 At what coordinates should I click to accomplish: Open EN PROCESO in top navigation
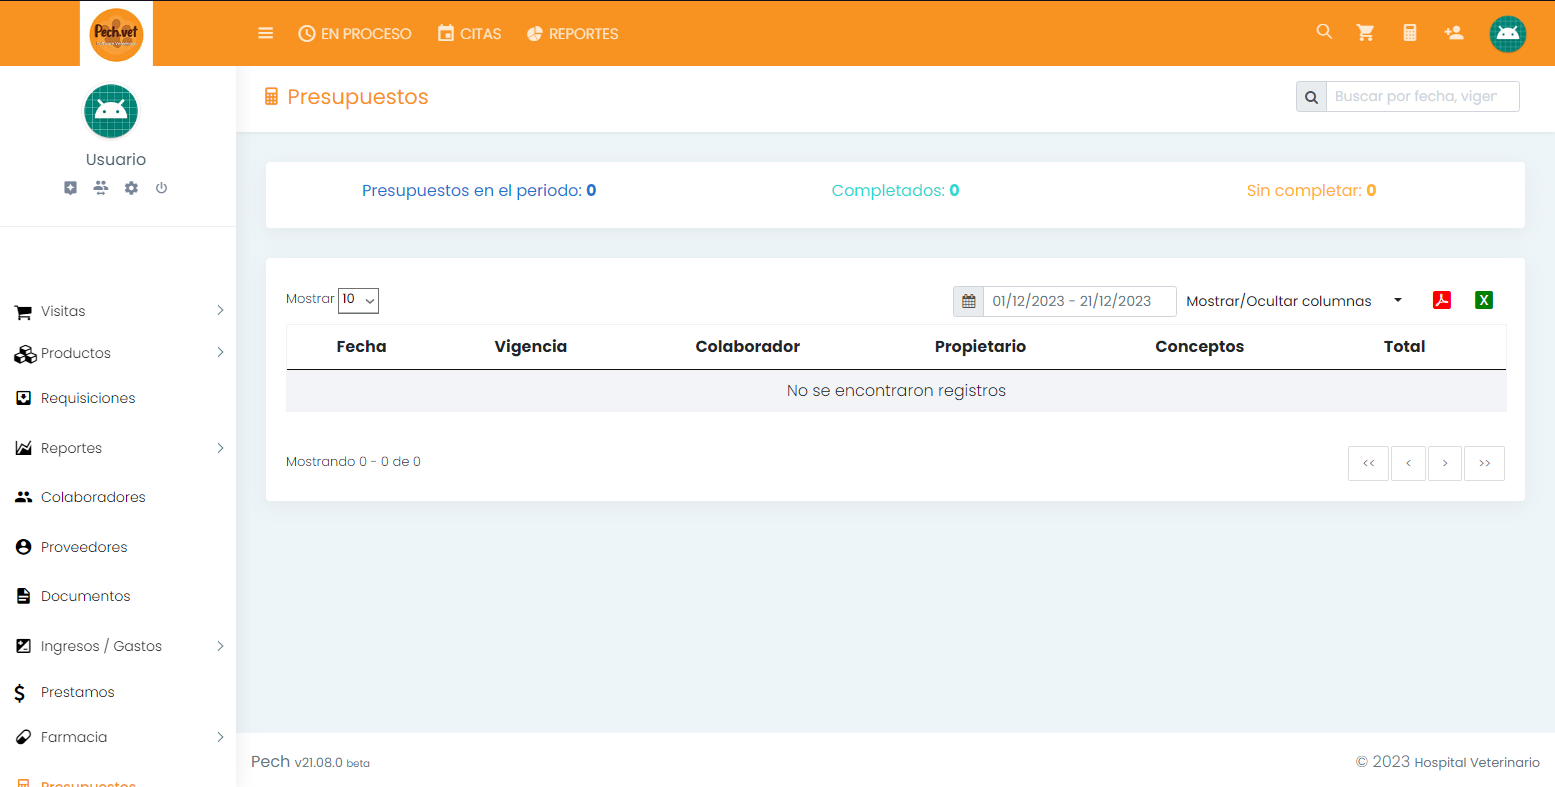click(355, 34)
